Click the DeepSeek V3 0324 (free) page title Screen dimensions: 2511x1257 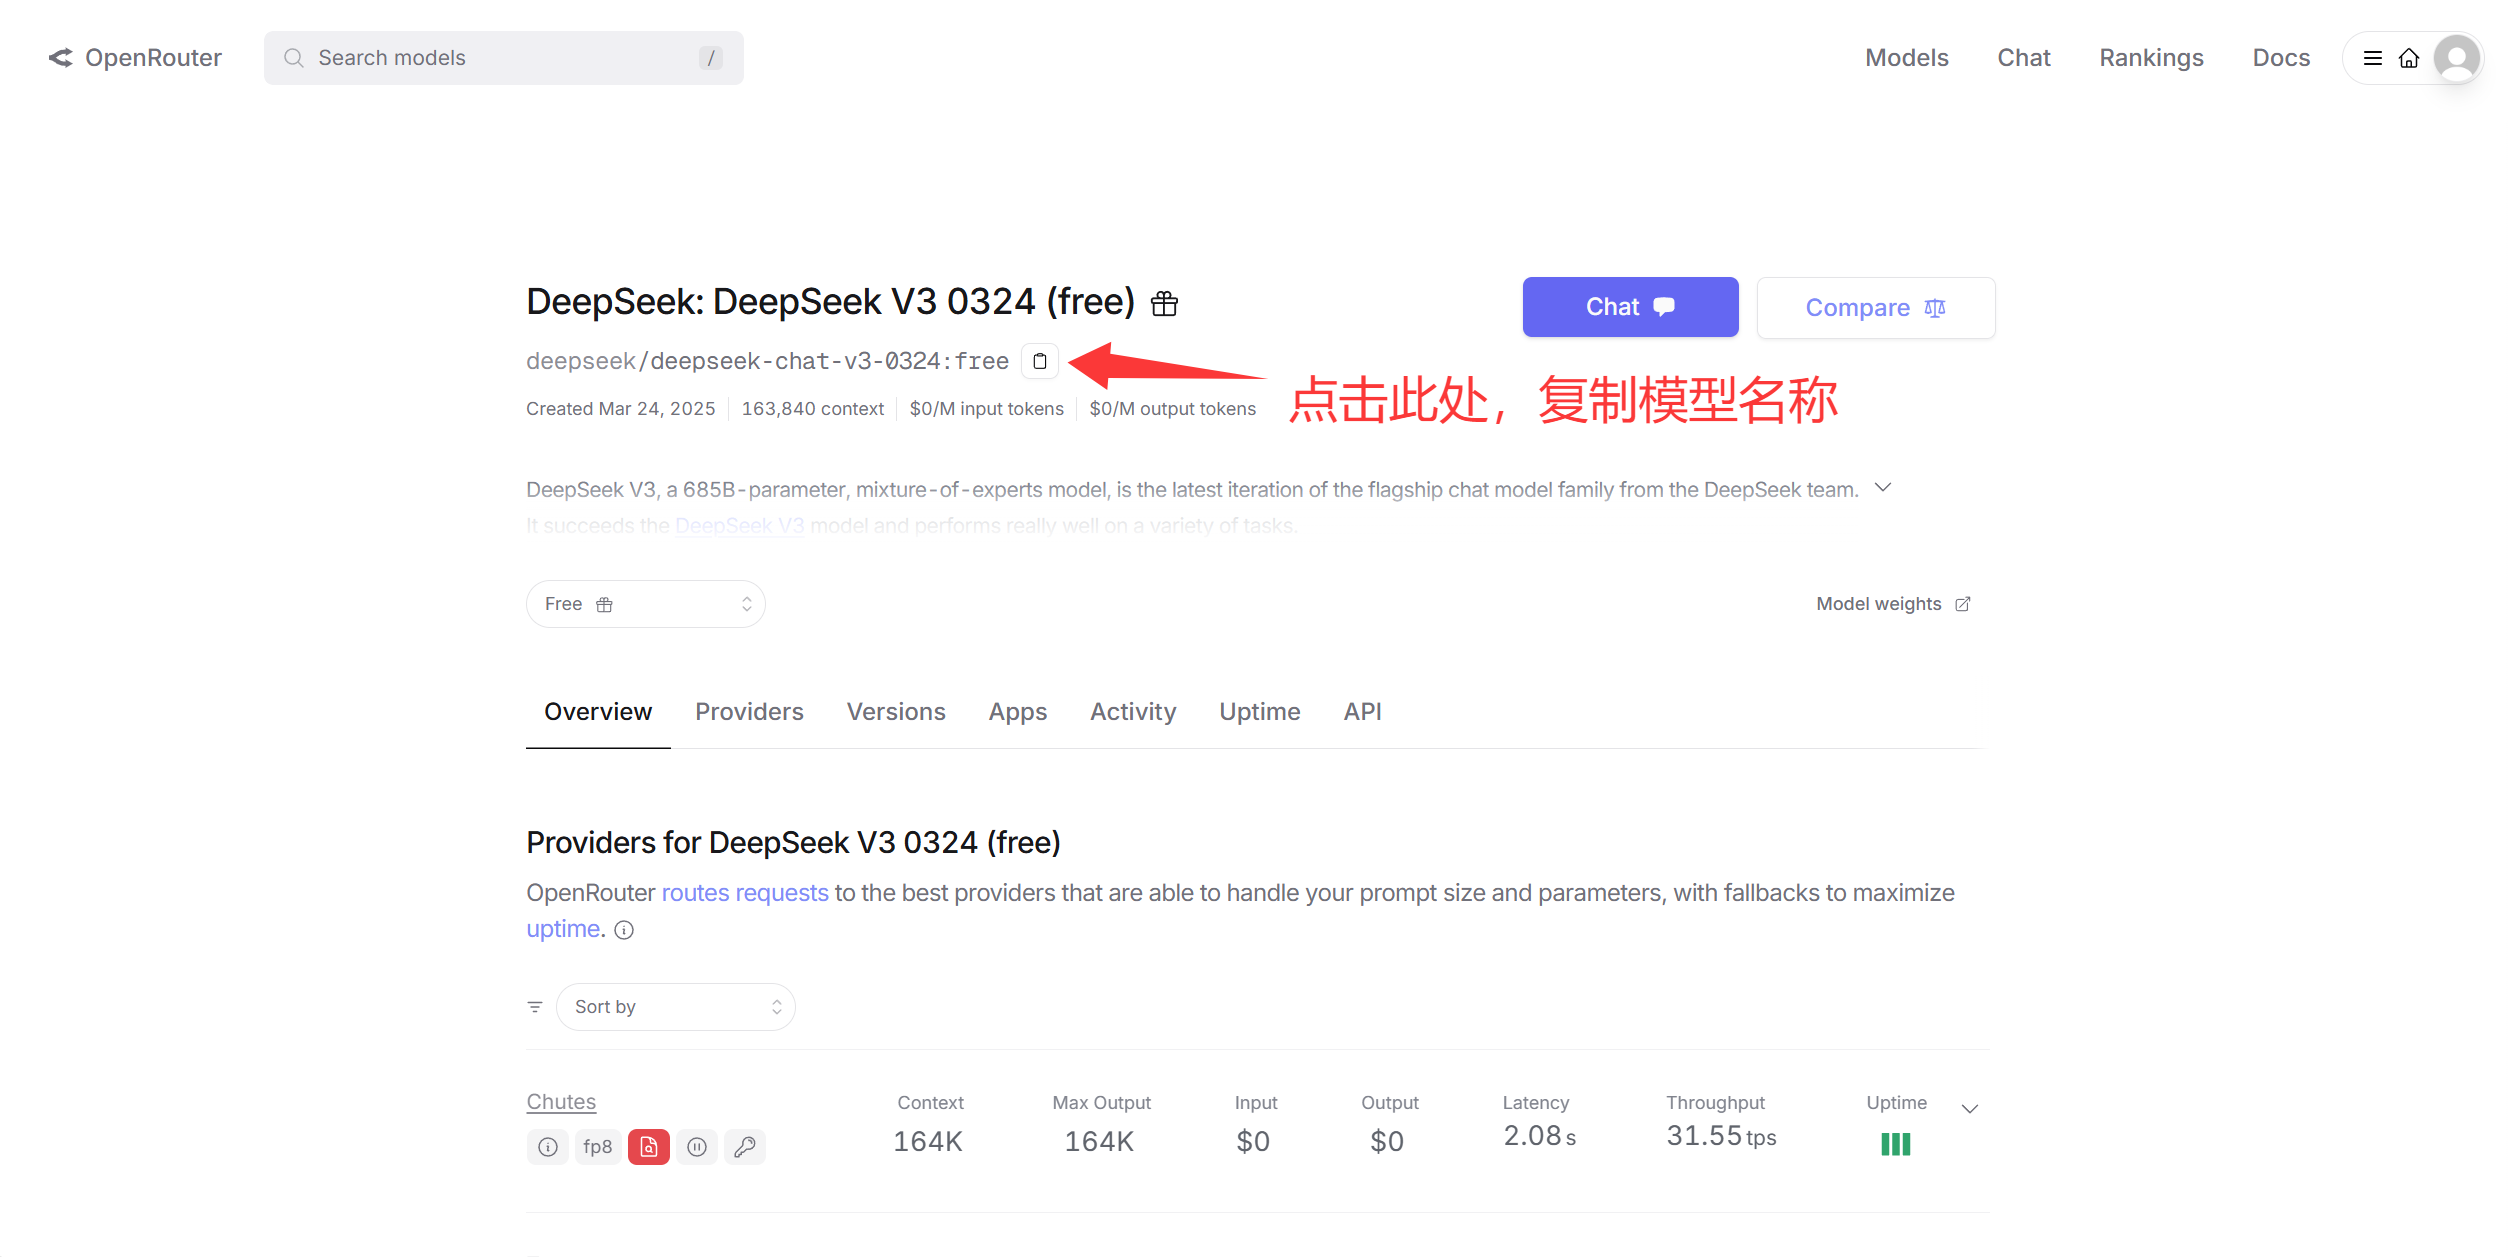831,302
